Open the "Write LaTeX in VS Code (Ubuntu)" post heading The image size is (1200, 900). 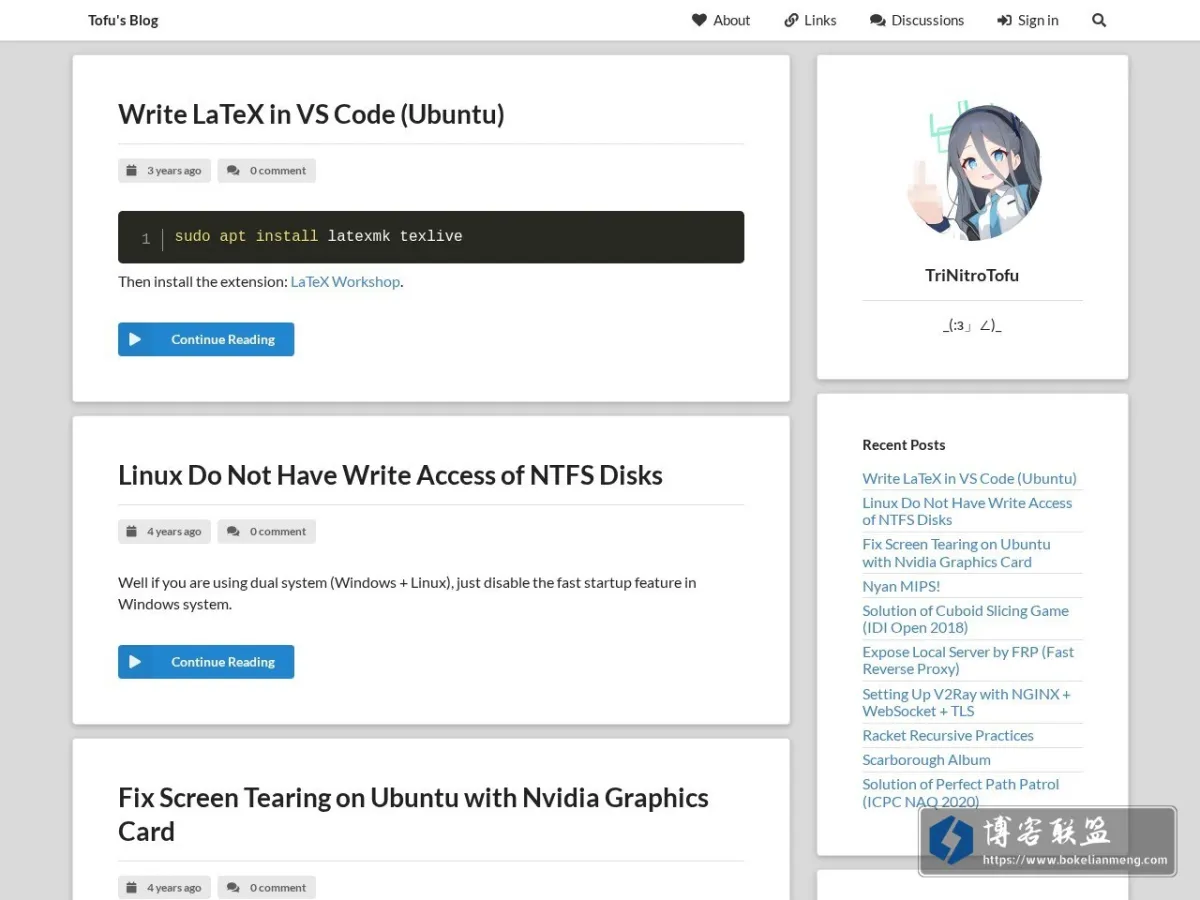tap(311, 115)
